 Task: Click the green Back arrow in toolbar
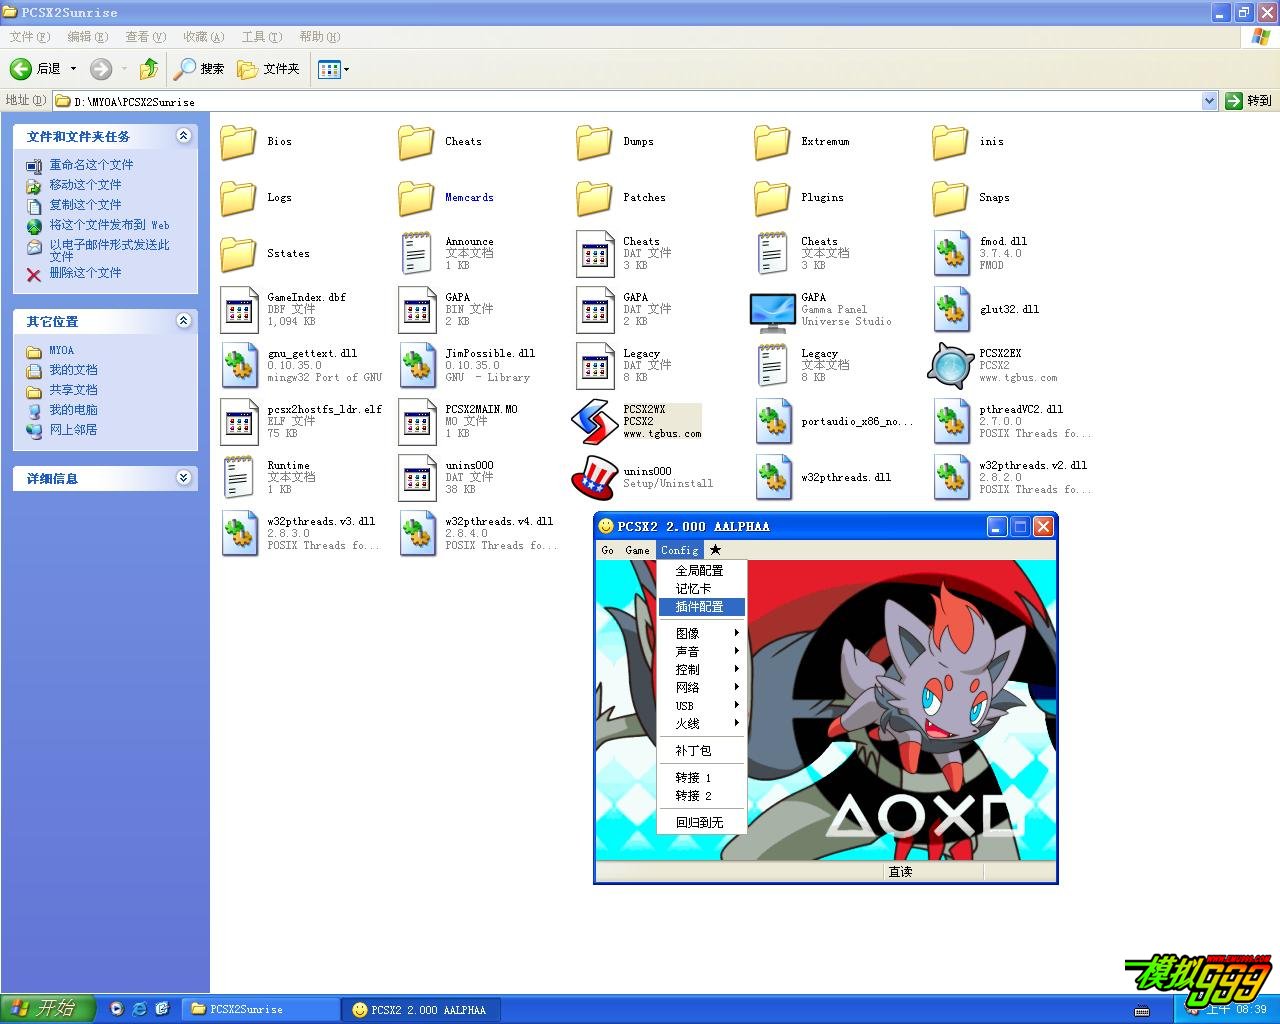pyautogui.click(x=21, y=69)
